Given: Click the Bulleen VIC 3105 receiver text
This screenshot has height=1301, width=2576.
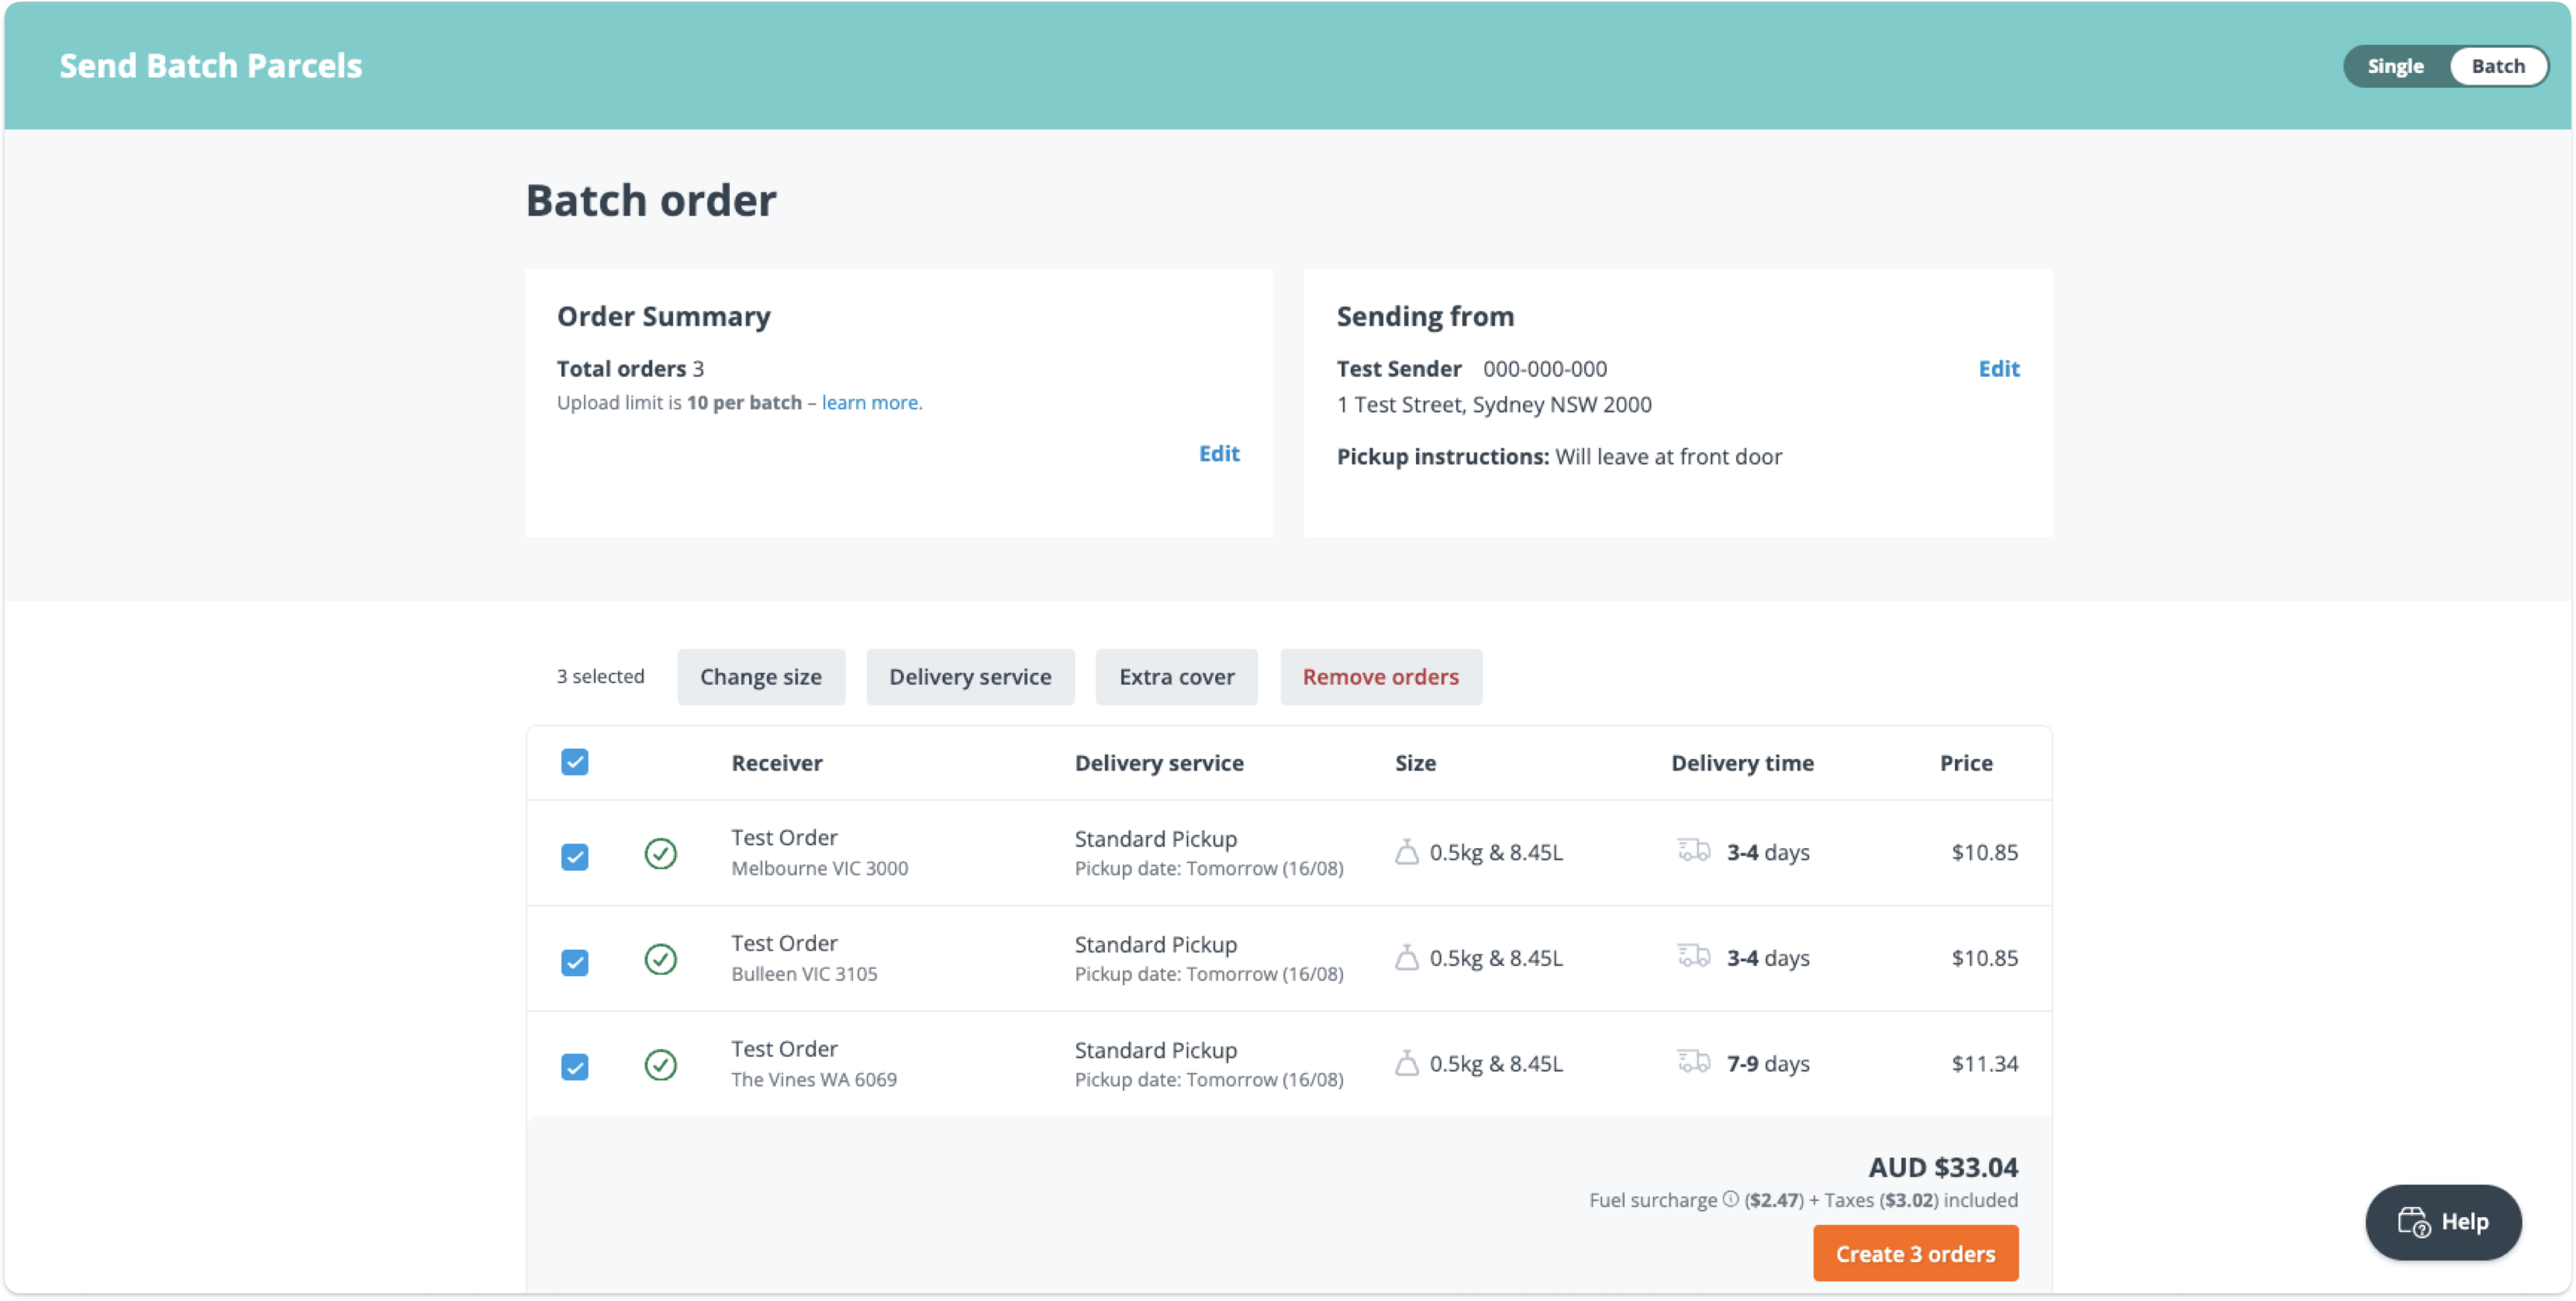Looking at the screenshot, I should click(804, 974).
